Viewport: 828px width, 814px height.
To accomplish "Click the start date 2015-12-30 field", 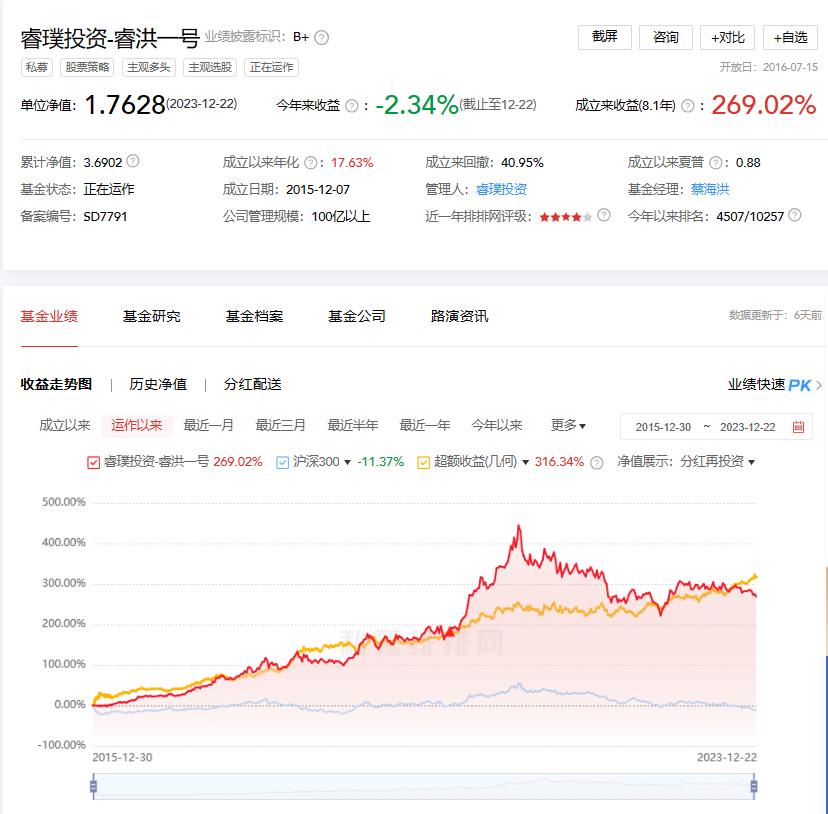I will pos(663,427).
